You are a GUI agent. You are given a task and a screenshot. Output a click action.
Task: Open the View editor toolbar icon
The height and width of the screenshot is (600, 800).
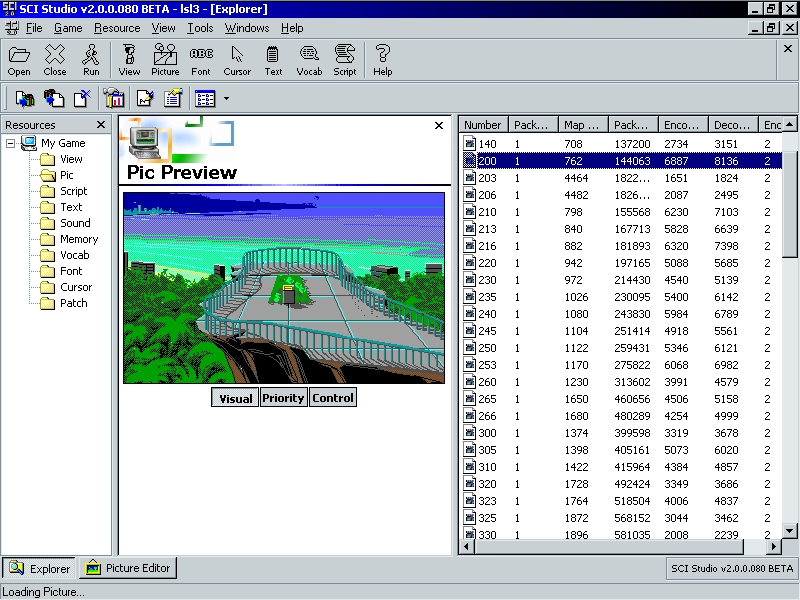[129, 60]
